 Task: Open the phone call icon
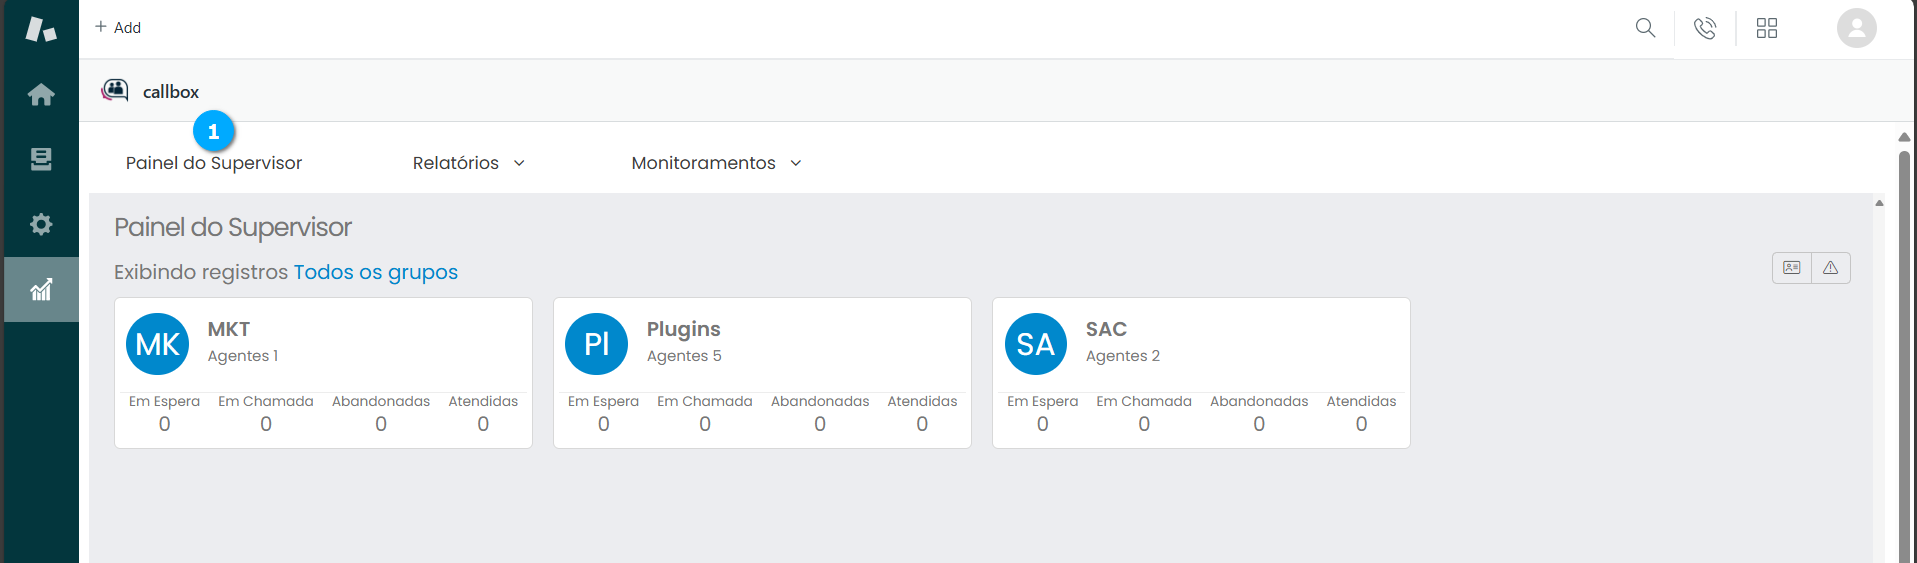[1705, 28]
